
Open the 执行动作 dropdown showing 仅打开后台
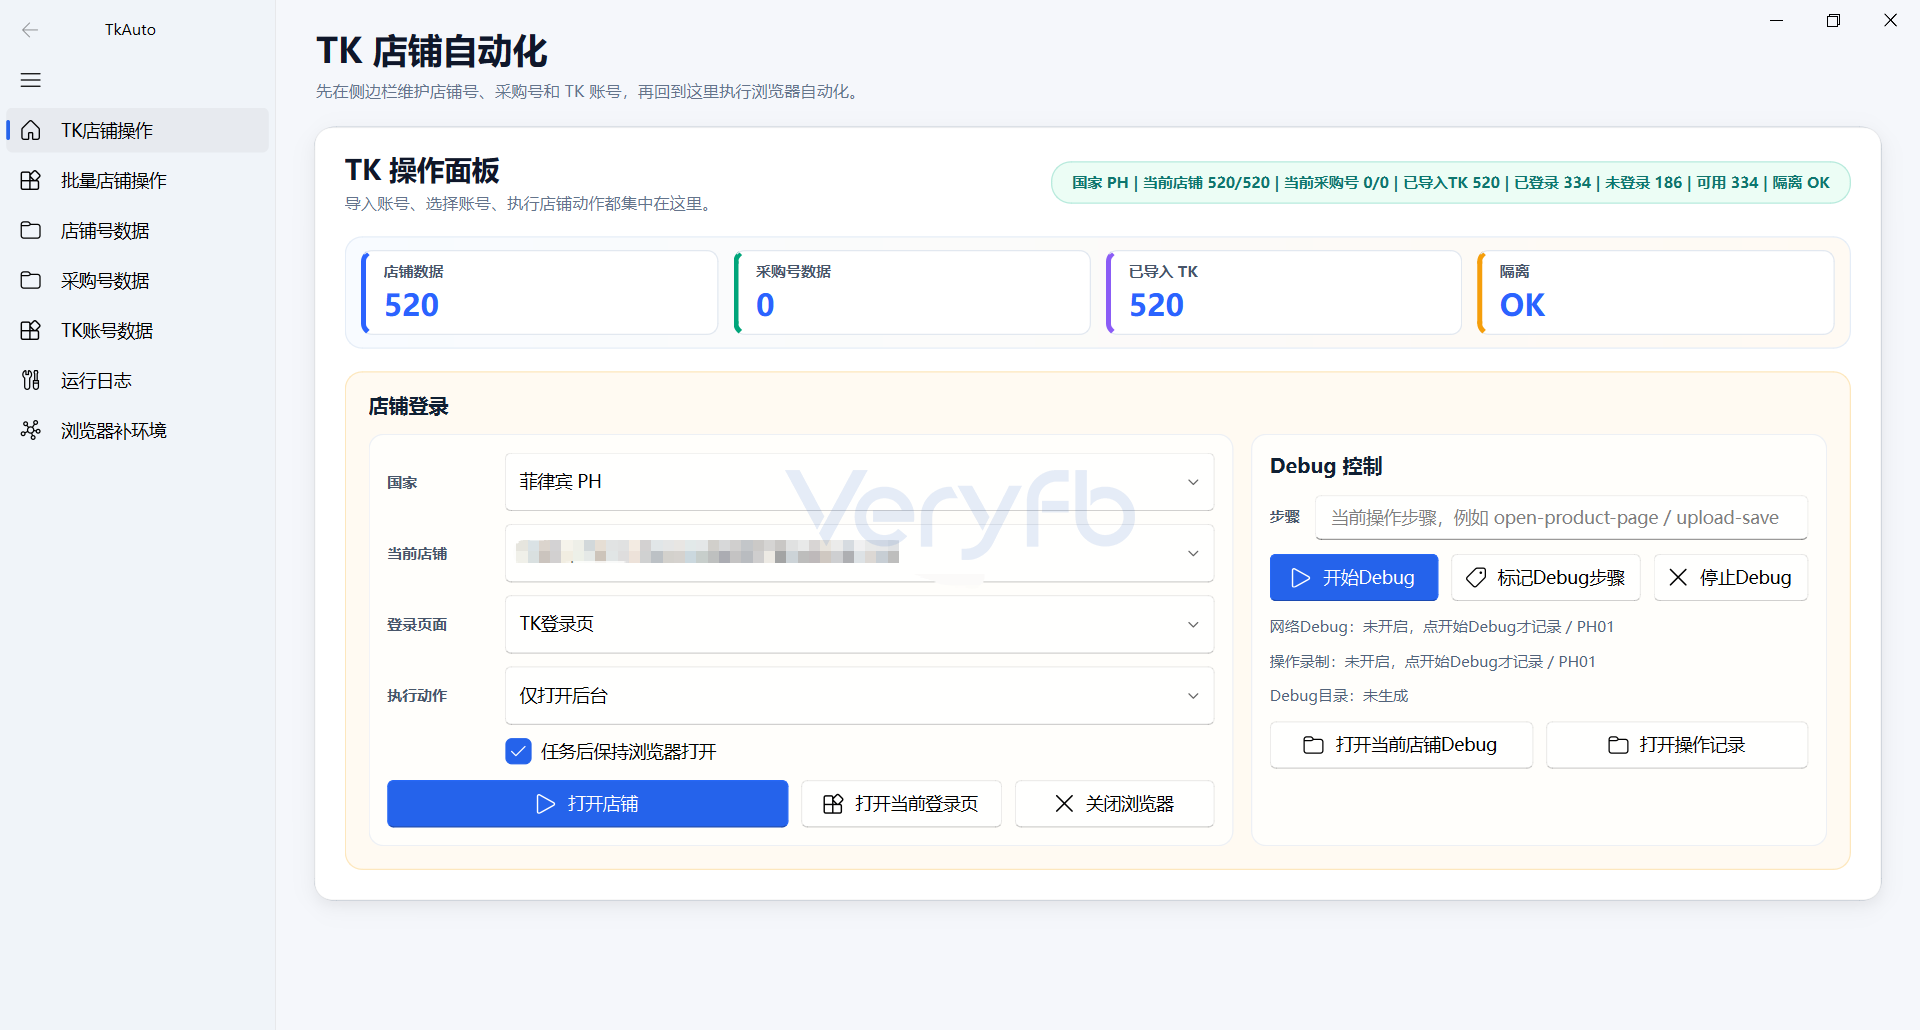859,695
